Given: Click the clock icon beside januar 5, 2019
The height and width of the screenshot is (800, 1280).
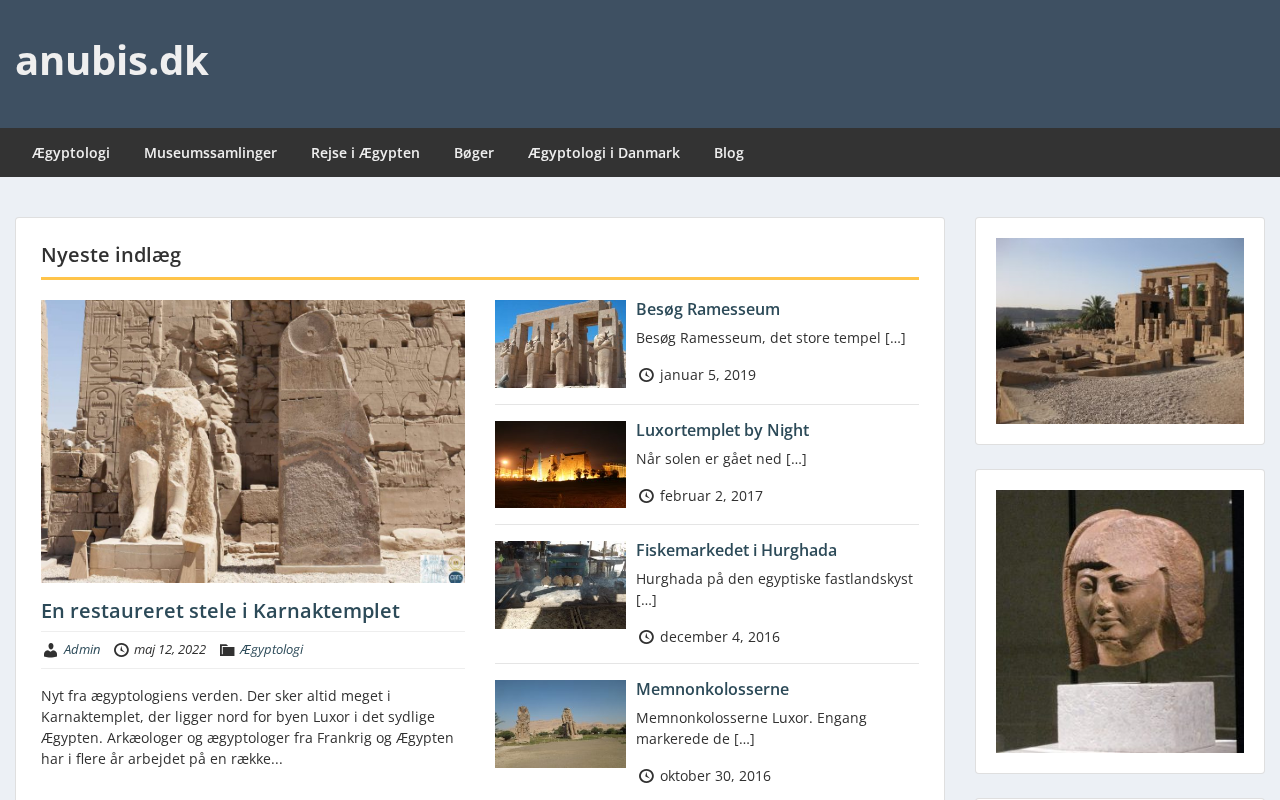Looking at the screenshot, I should click(x=646, y=375).
